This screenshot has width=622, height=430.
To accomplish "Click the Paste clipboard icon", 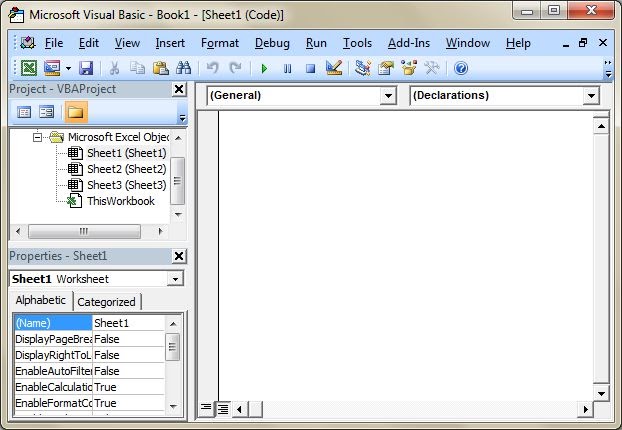I will pyautogui.click(x=161, y=68).
